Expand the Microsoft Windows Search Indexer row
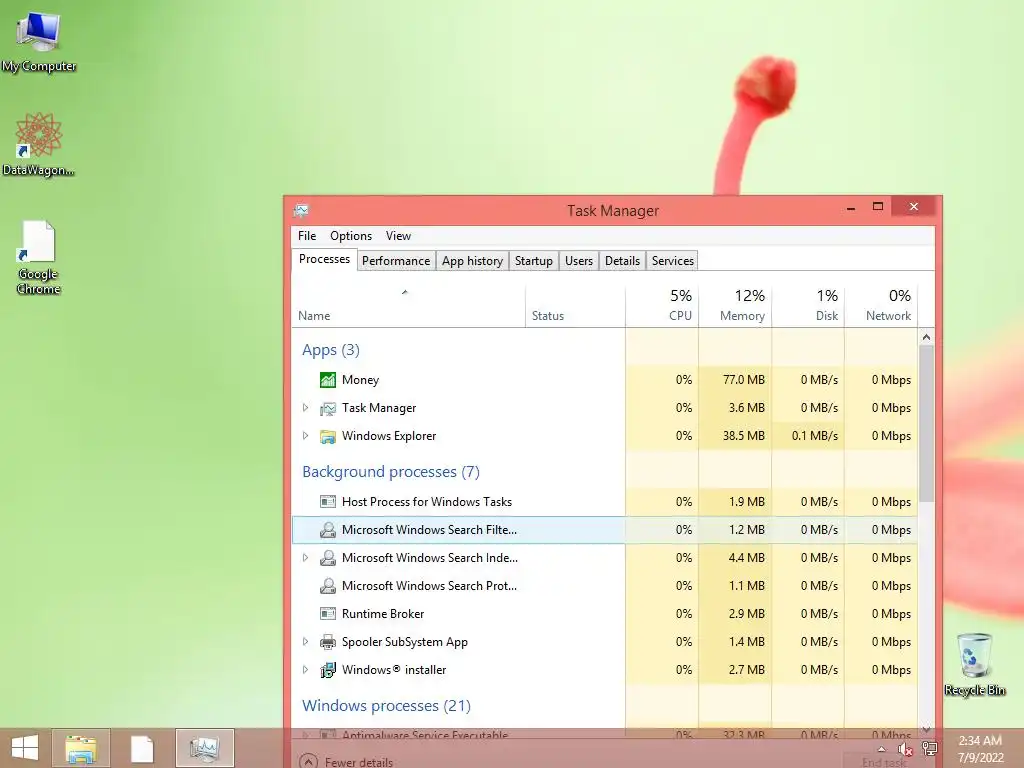This screenshot has height=768, width=1024. tap(305, 558)
